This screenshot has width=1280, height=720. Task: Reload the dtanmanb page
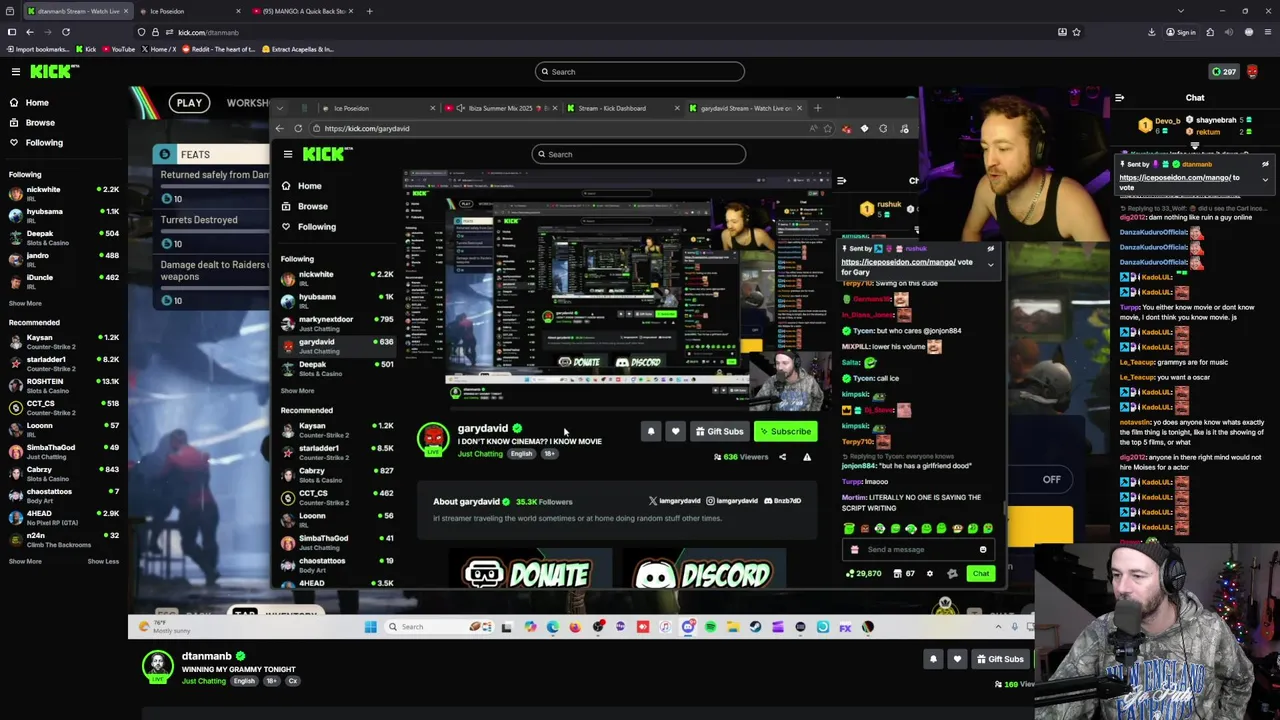point(66,32)
